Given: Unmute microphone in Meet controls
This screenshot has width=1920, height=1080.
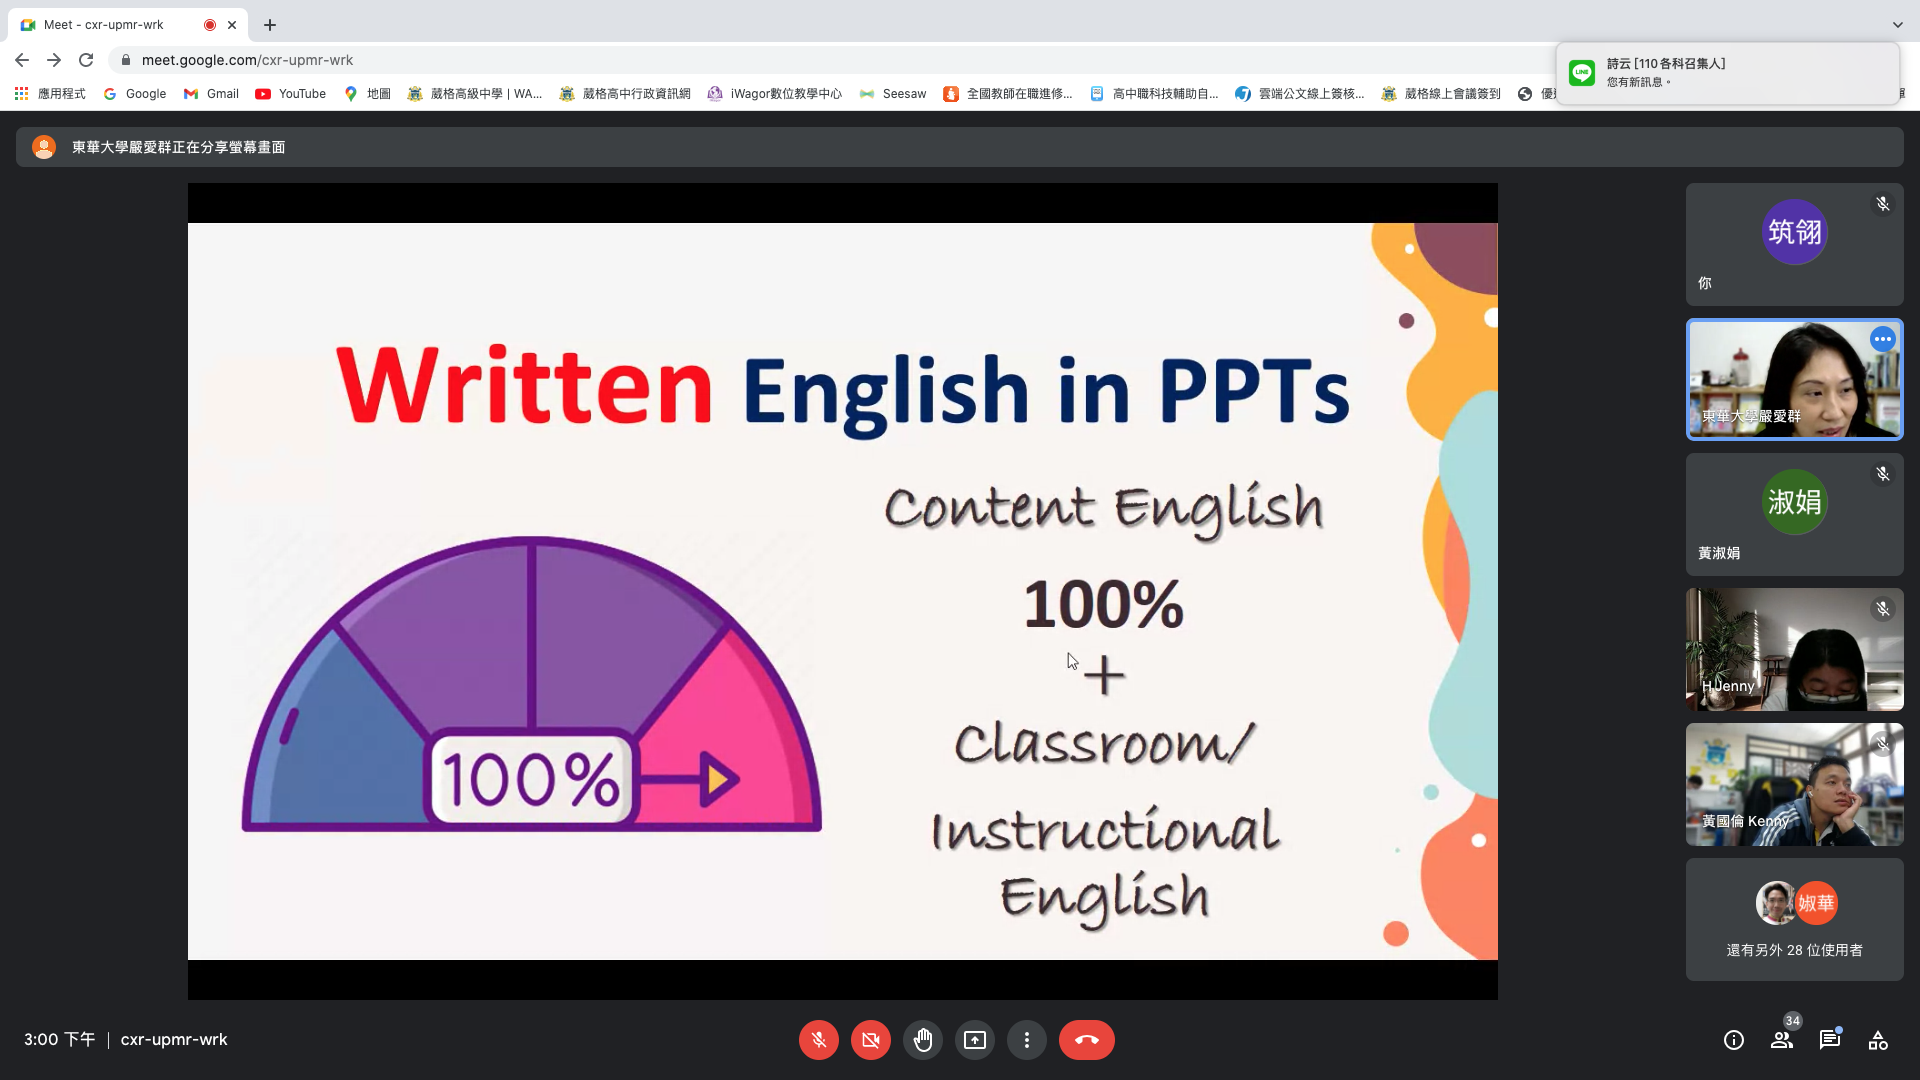Looking at the screenshot, I should 818,1040.
